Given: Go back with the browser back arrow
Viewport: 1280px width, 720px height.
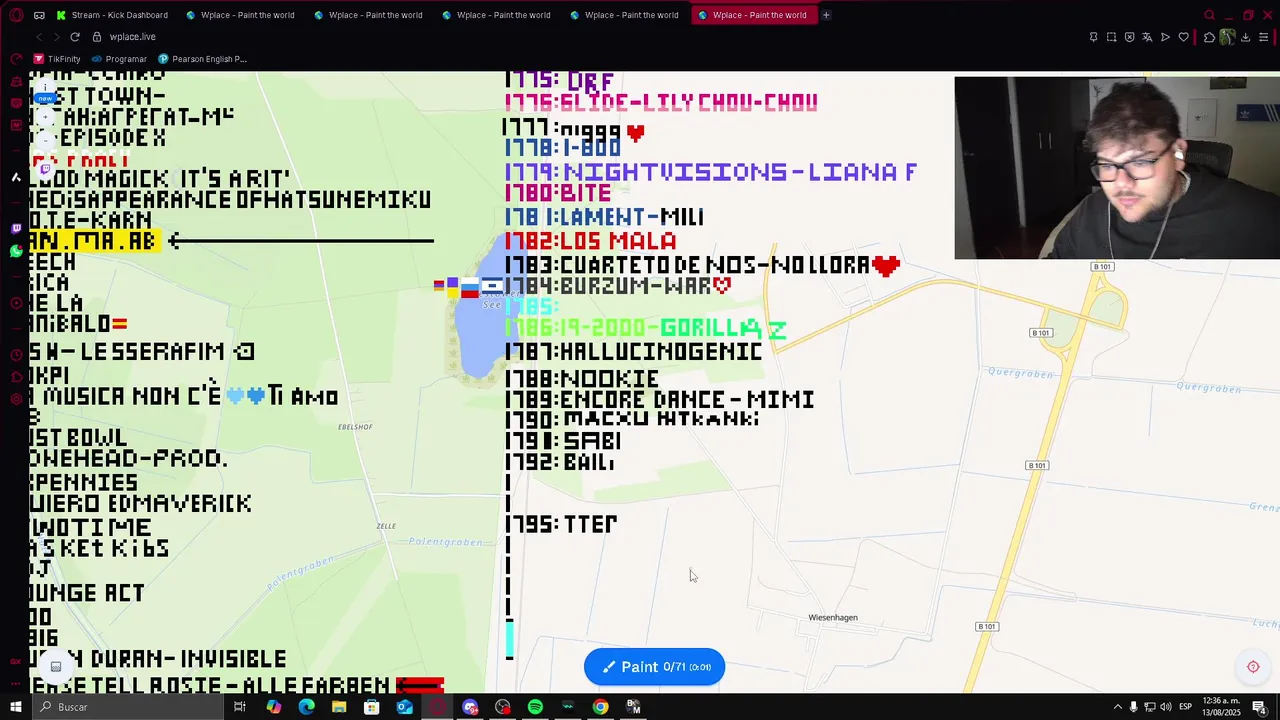Looking at the screenshot, I should tap(39, 37).
